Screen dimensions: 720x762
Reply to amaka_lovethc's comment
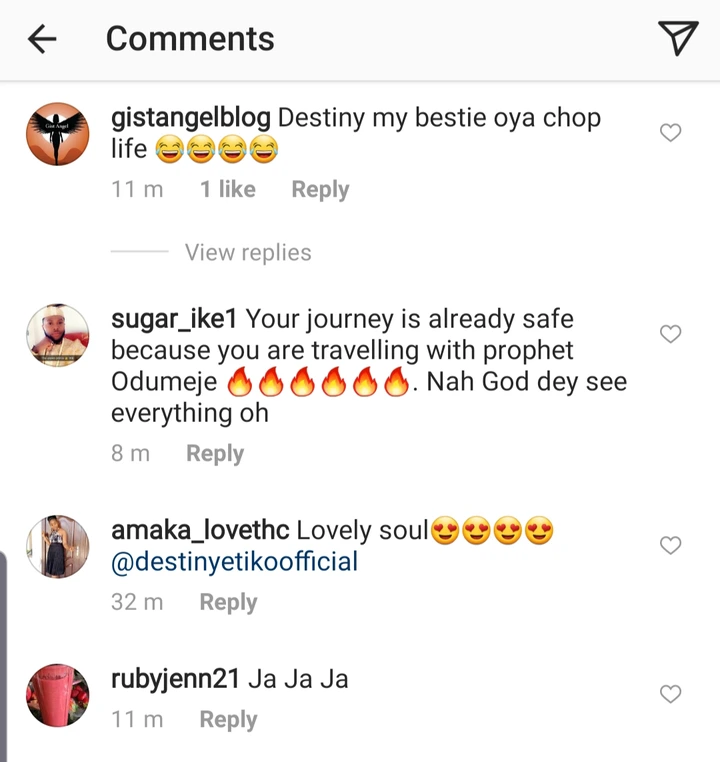(x=228, y=603)
